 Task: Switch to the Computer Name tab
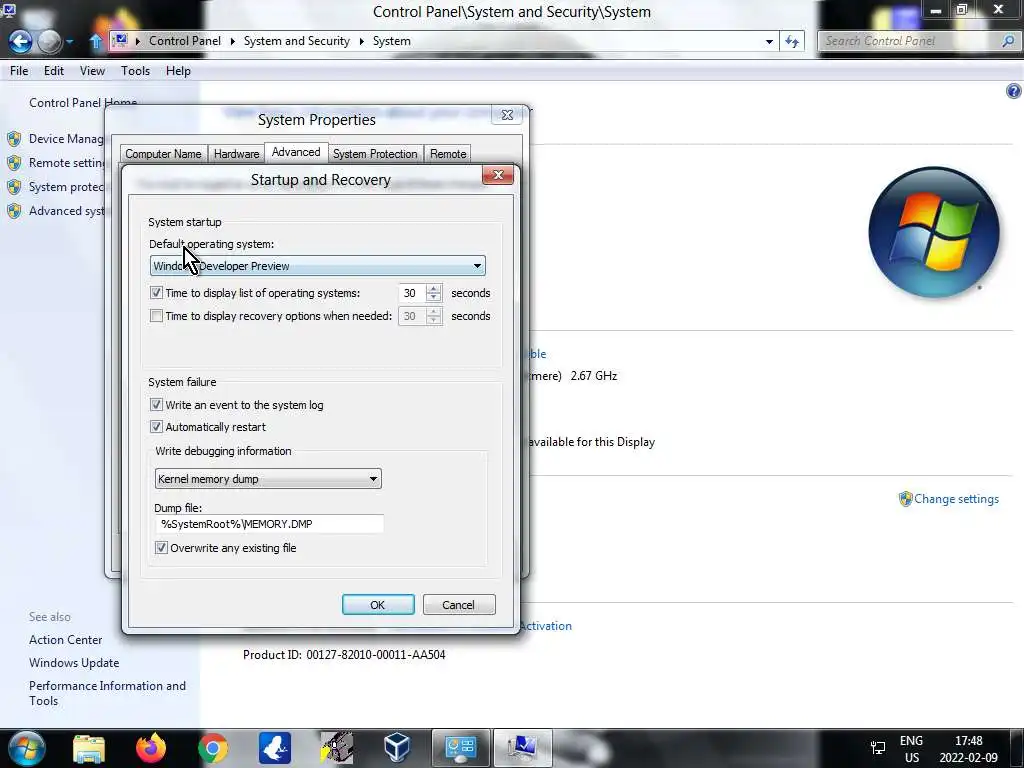(163, 153)
